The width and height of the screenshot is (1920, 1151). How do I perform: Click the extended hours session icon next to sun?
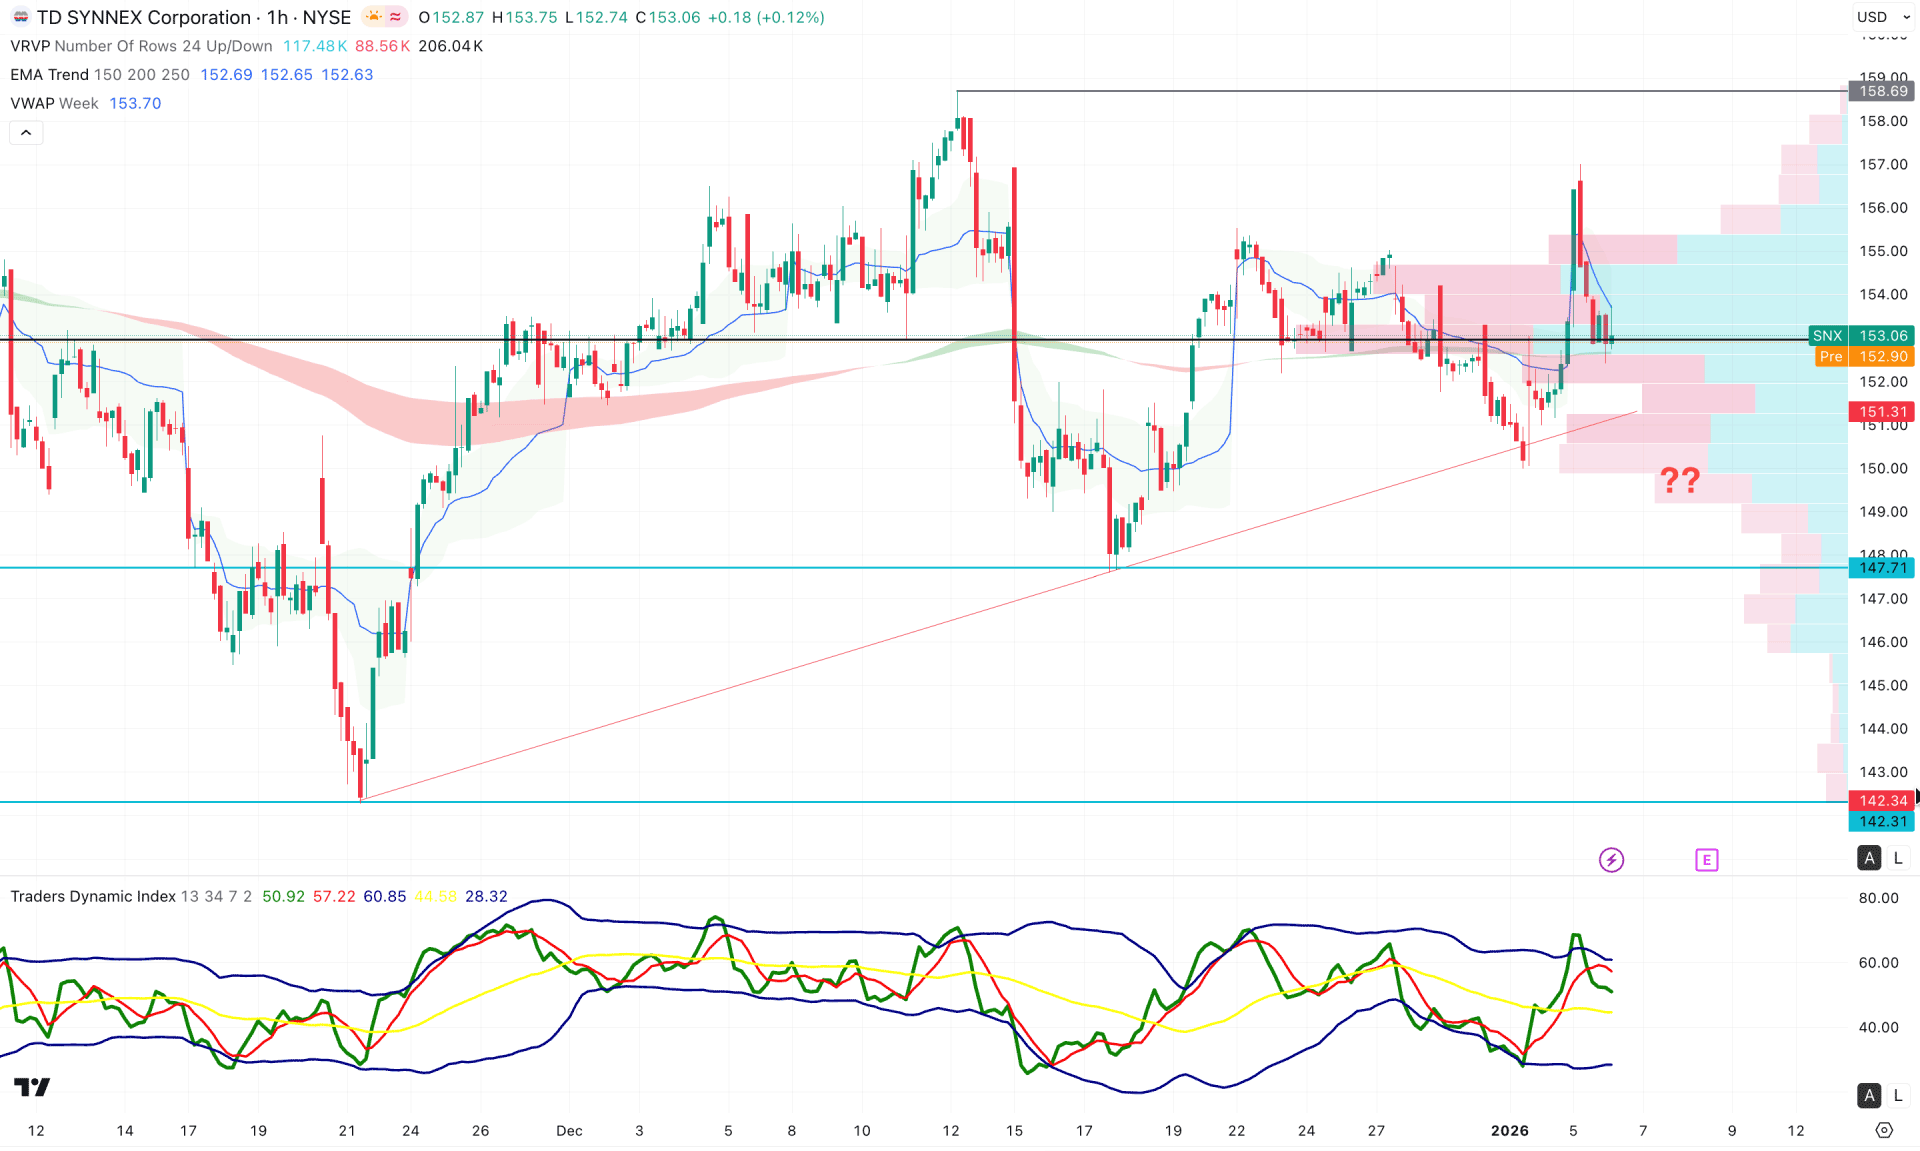pyautogui.click(x=394, y=16)
